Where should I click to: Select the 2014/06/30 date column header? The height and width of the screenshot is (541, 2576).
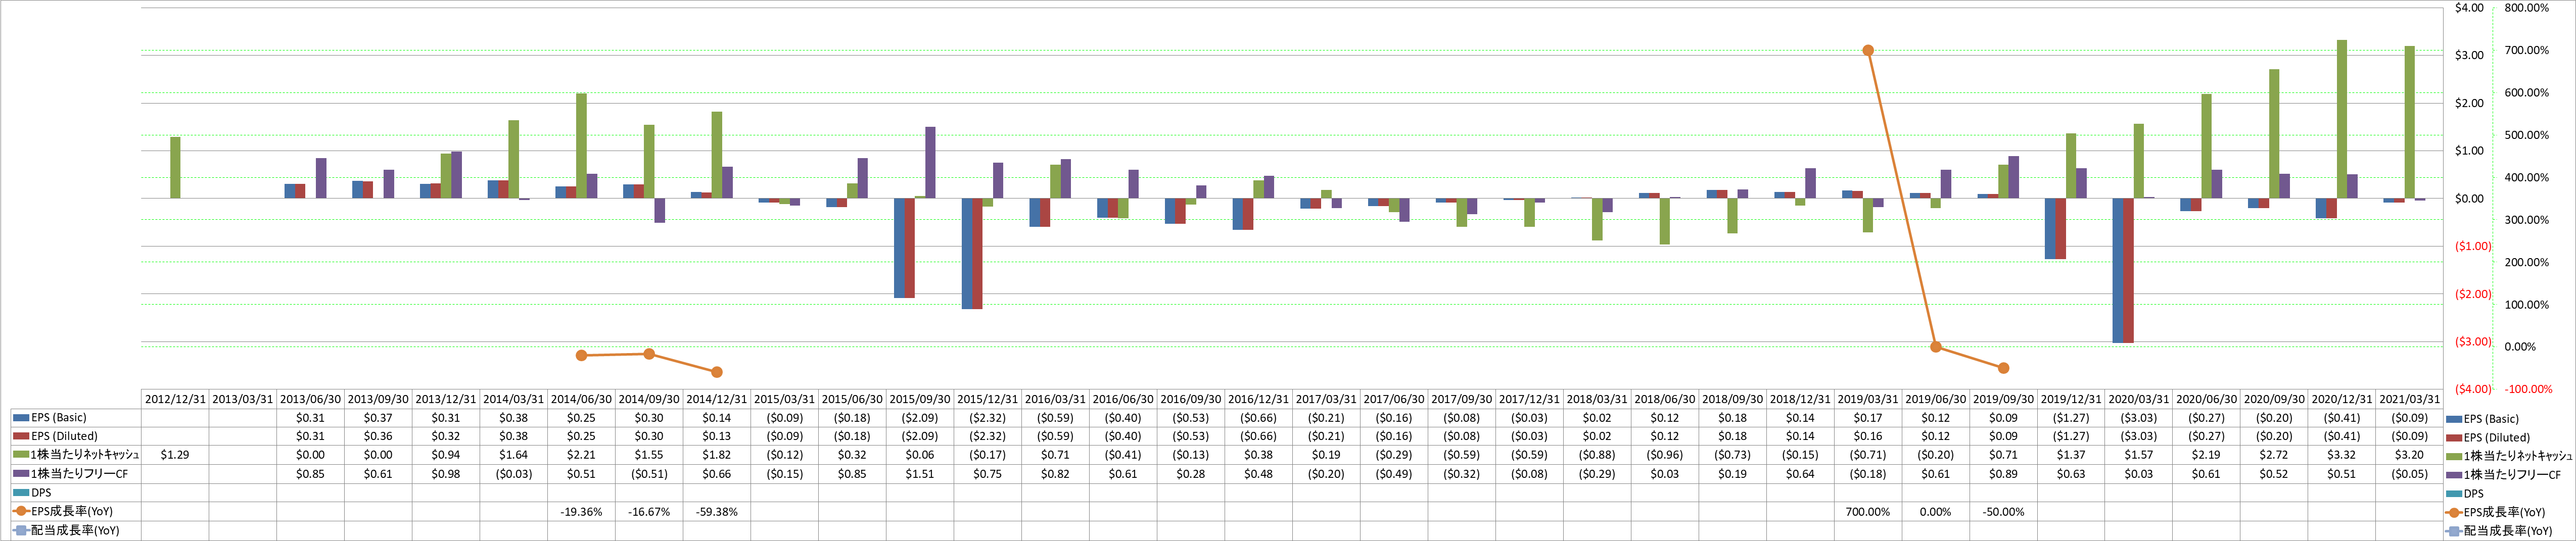coord(581,399)
